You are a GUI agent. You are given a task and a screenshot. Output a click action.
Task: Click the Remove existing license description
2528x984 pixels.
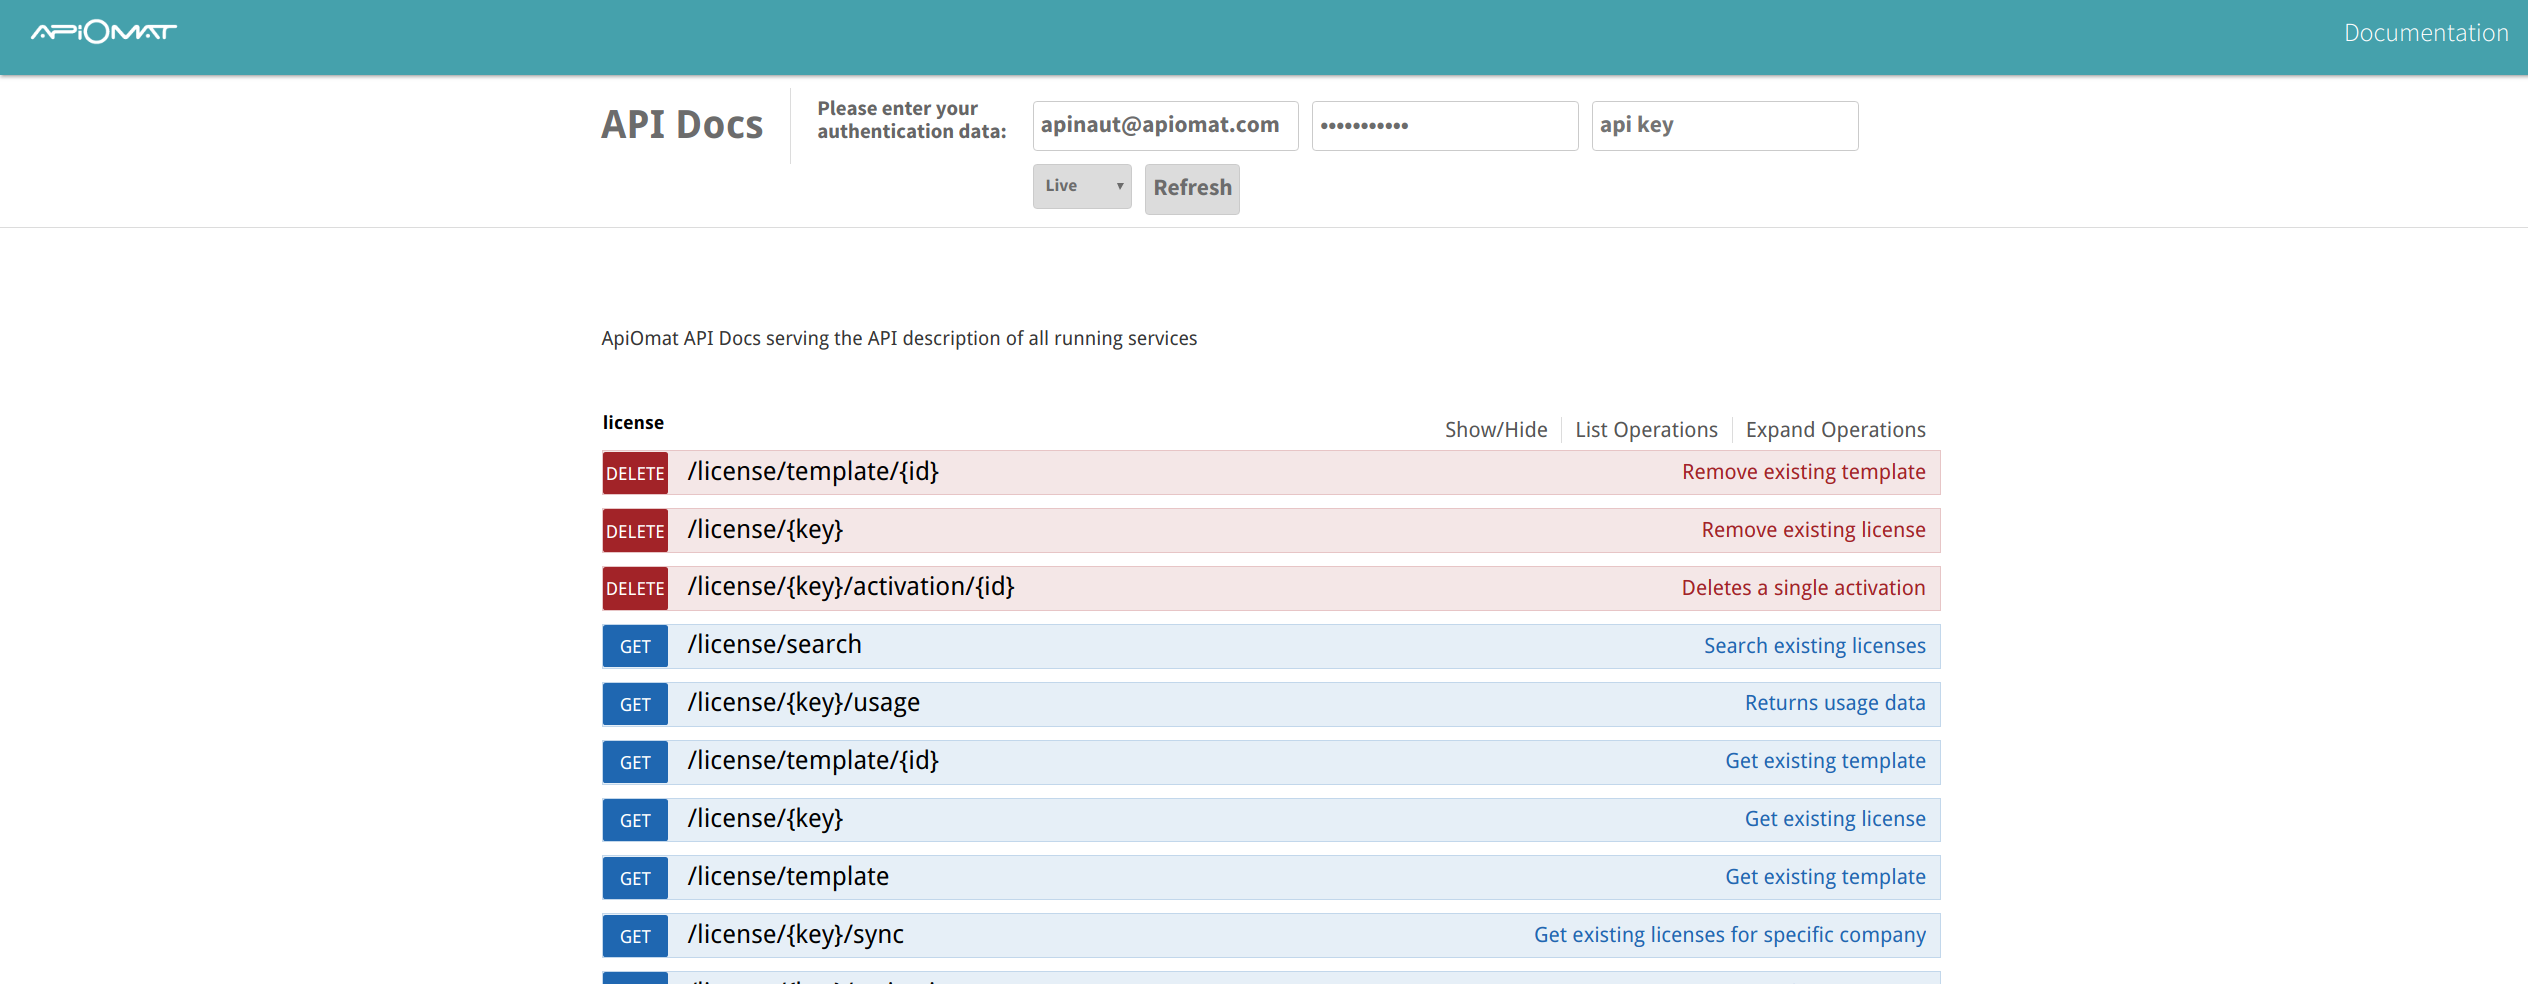(x=1813, y=530)
